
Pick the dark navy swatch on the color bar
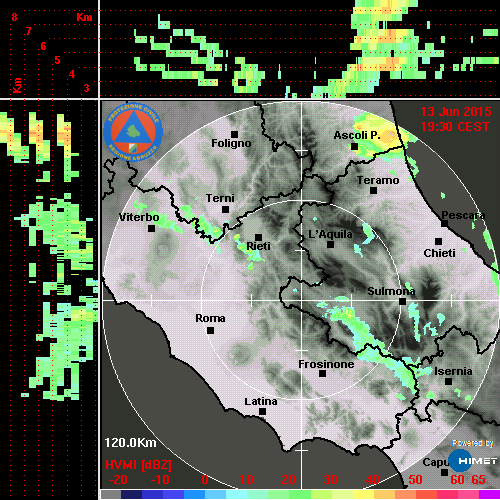(x=131, y=494)
